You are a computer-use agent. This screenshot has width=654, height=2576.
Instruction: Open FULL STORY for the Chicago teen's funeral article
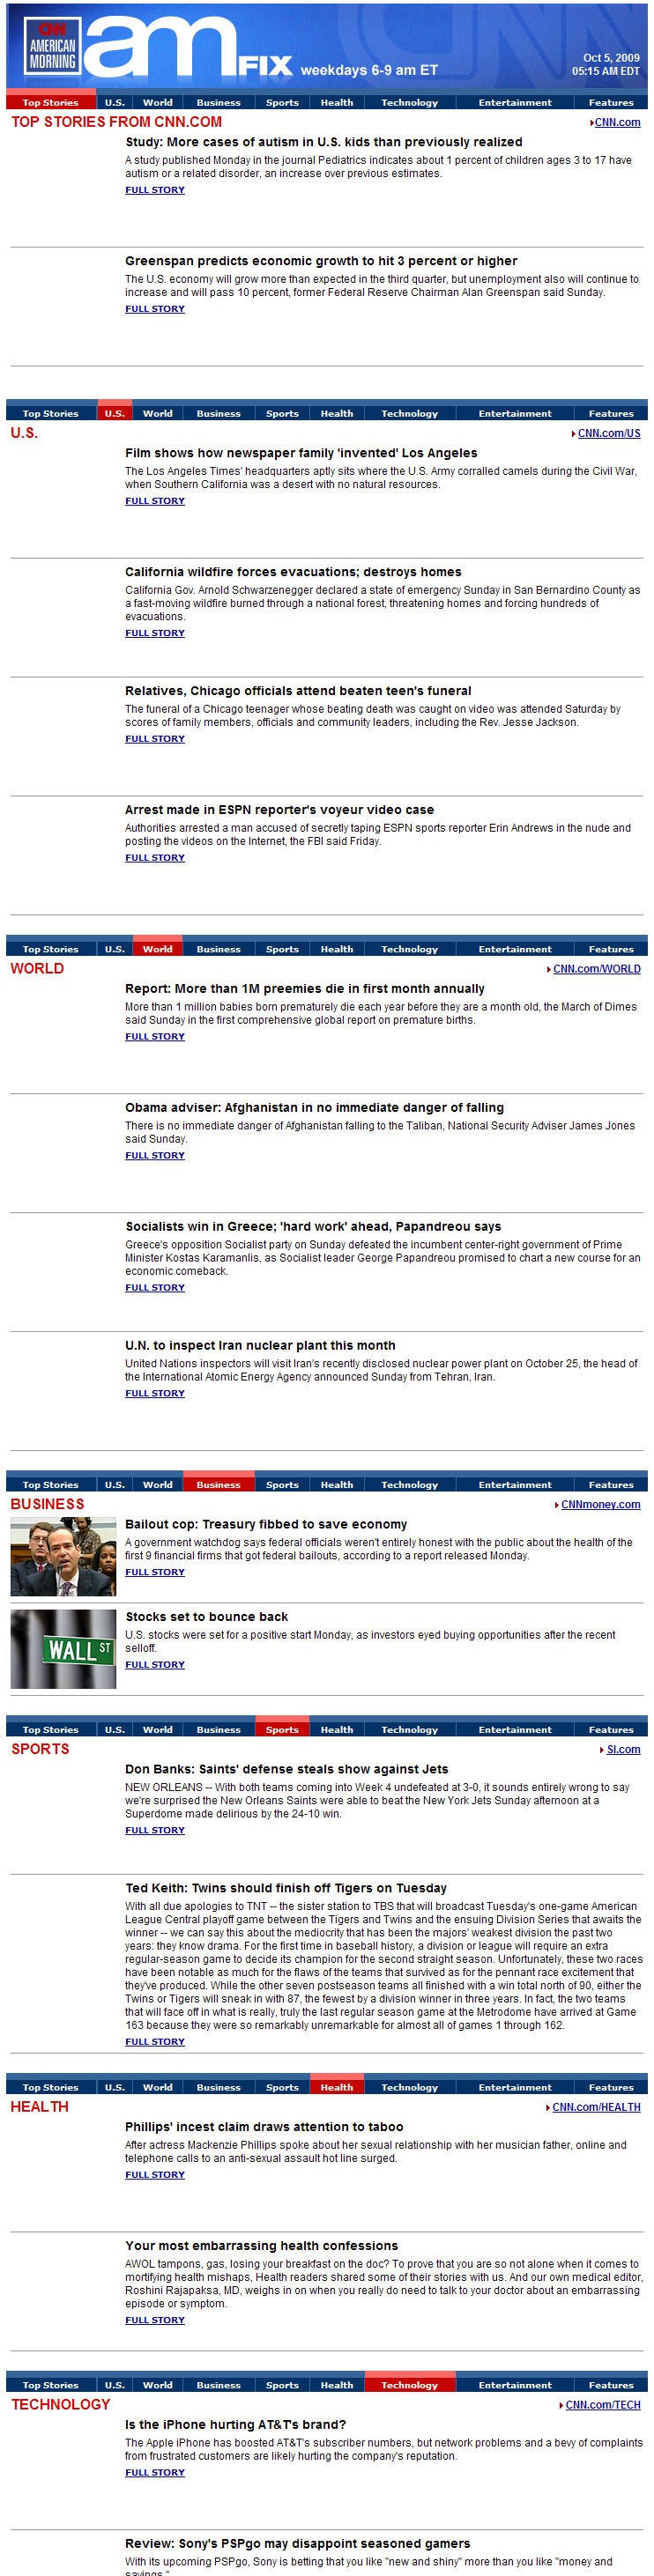pyautogui.click(x=155, y=739)
